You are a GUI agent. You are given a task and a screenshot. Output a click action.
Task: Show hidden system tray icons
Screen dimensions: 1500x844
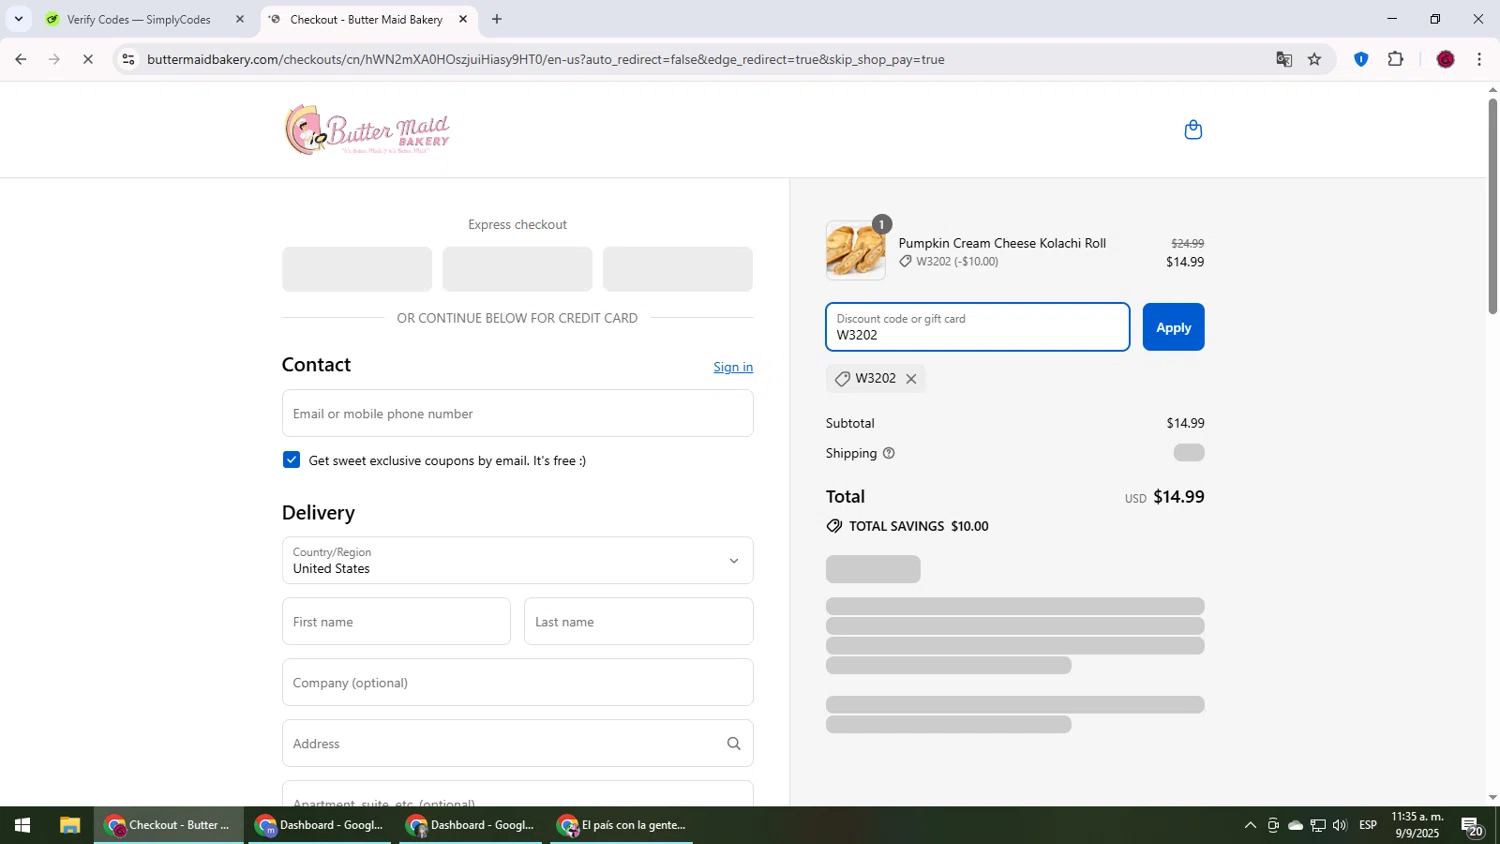(x=1250, y=825)
